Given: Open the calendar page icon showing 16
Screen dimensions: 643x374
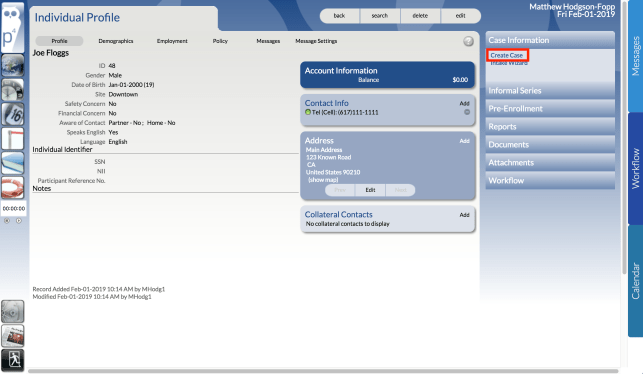Looking at the screenshot, I should 13,114.
